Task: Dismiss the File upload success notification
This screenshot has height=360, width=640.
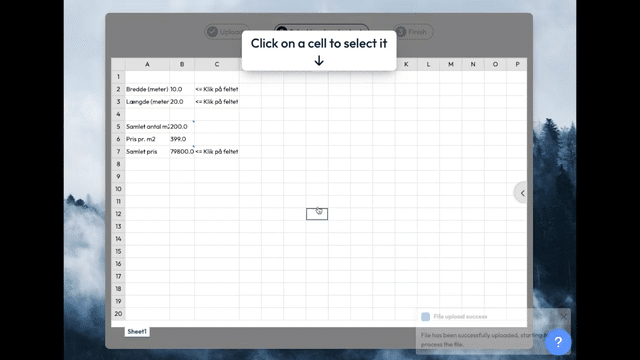Action: click(x=563, y=316)
